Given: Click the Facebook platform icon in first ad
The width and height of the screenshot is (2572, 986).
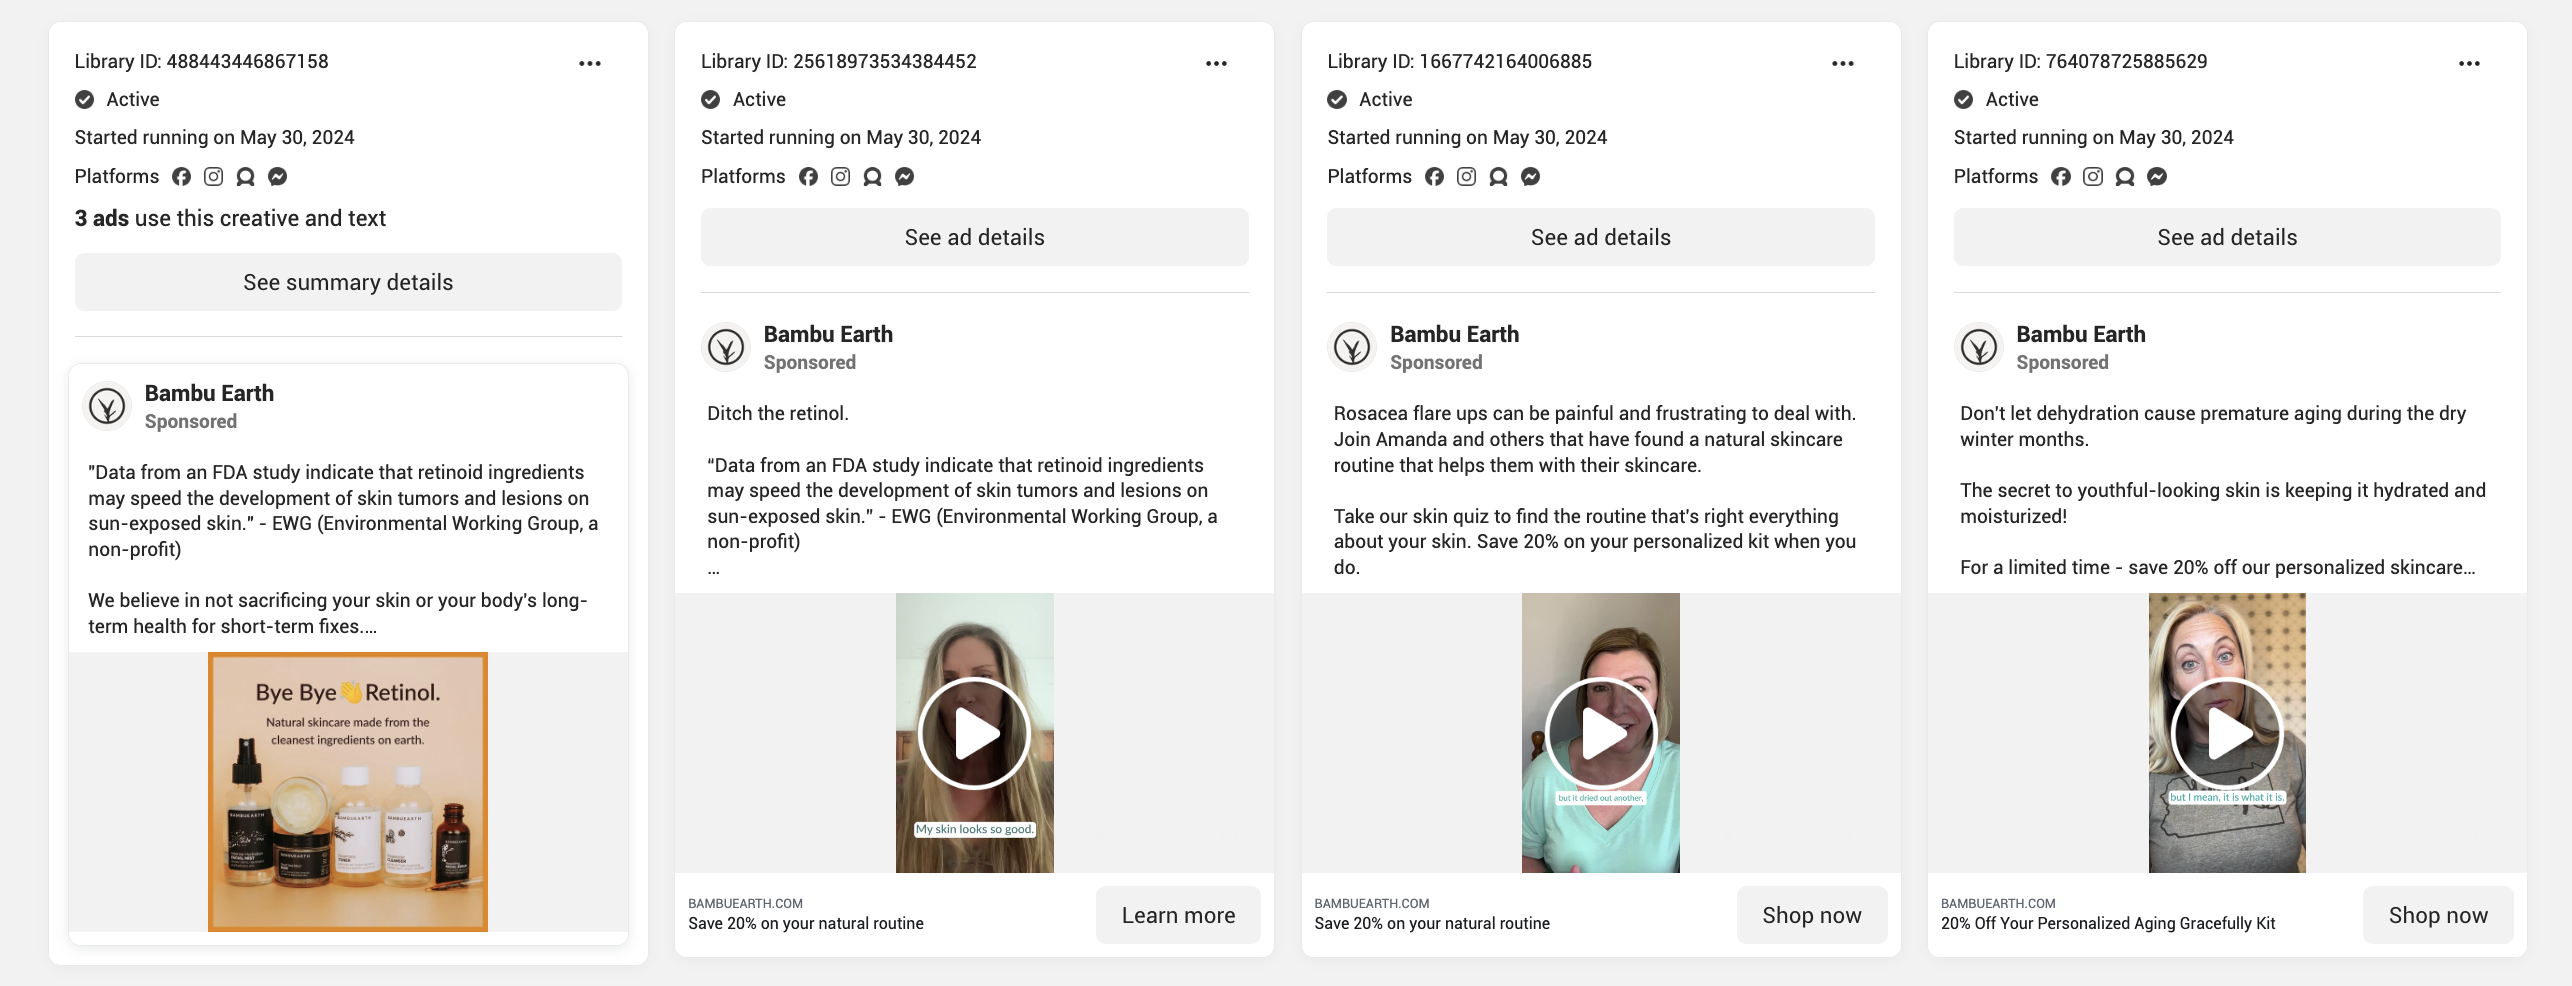Looking at the screenshot, I should [x=181, y=177].
